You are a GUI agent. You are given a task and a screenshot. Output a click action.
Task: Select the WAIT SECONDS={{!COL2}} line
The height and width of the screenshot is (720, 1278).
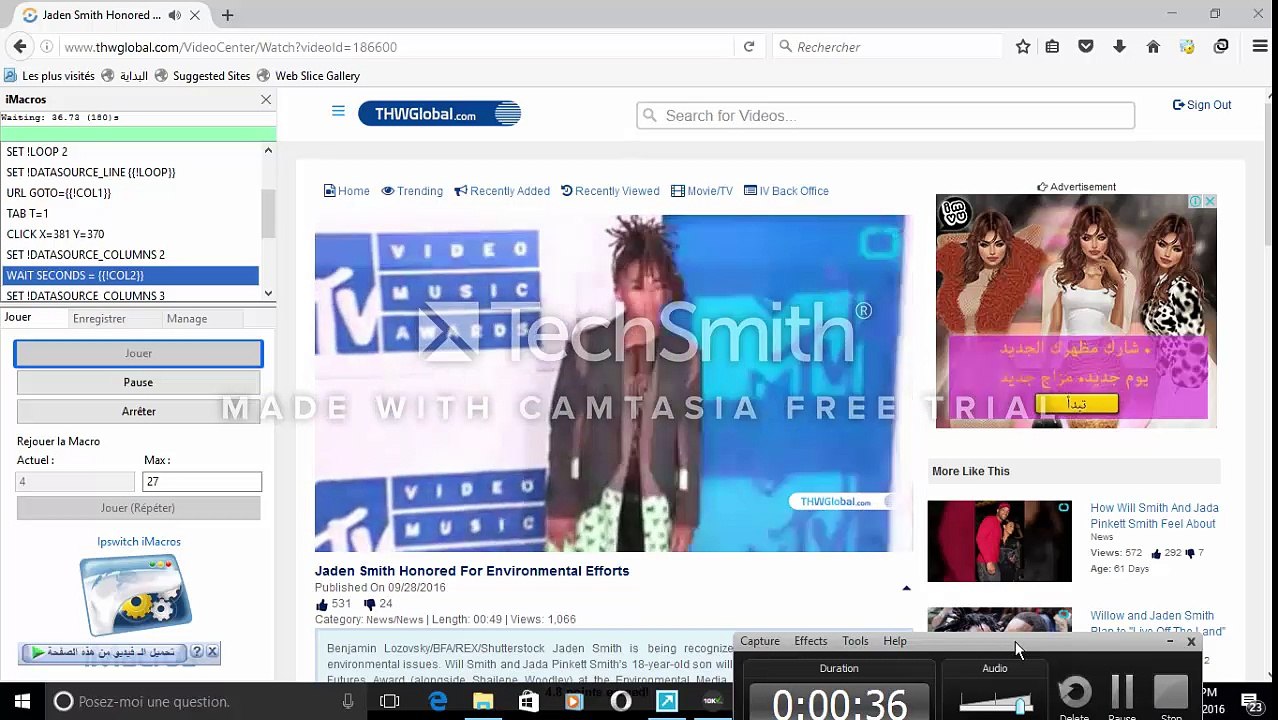tap(130, 275)
